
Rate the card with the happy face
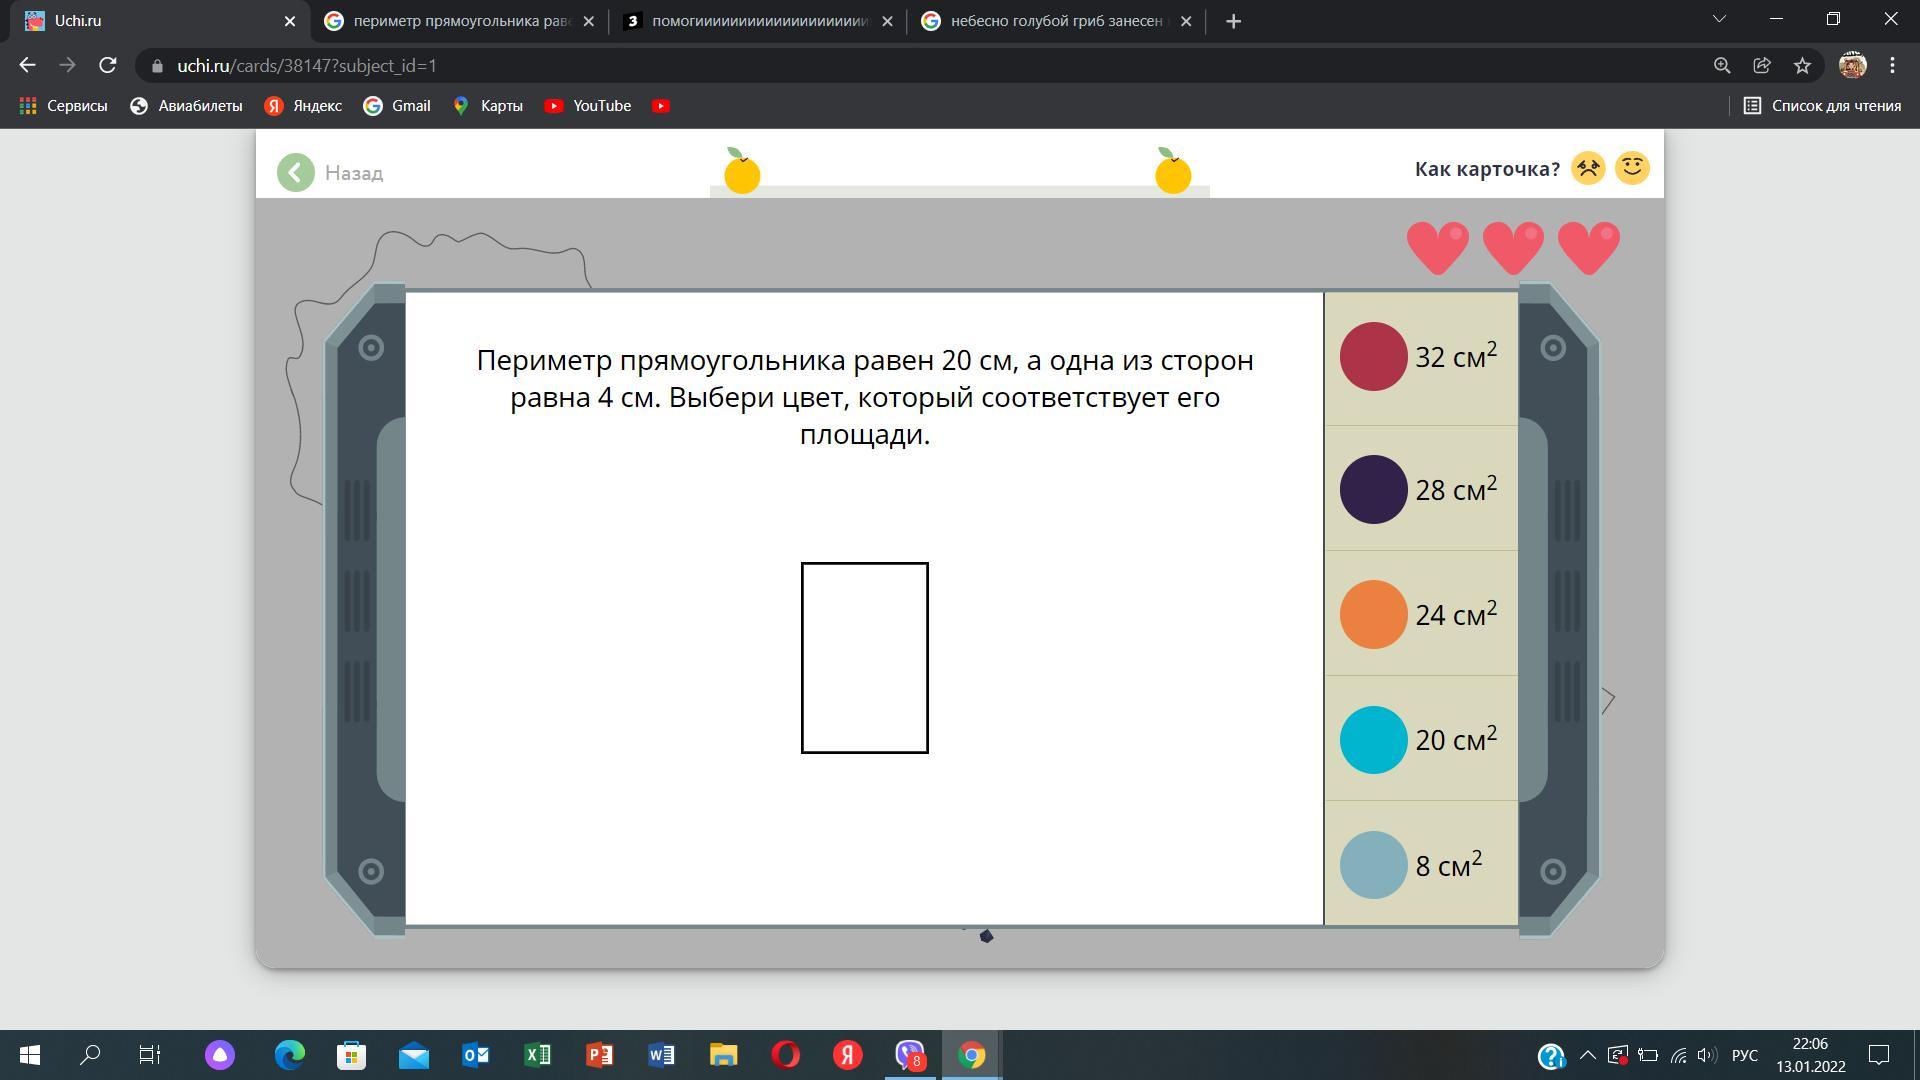pyautogui.click(x=1632, y=168)
